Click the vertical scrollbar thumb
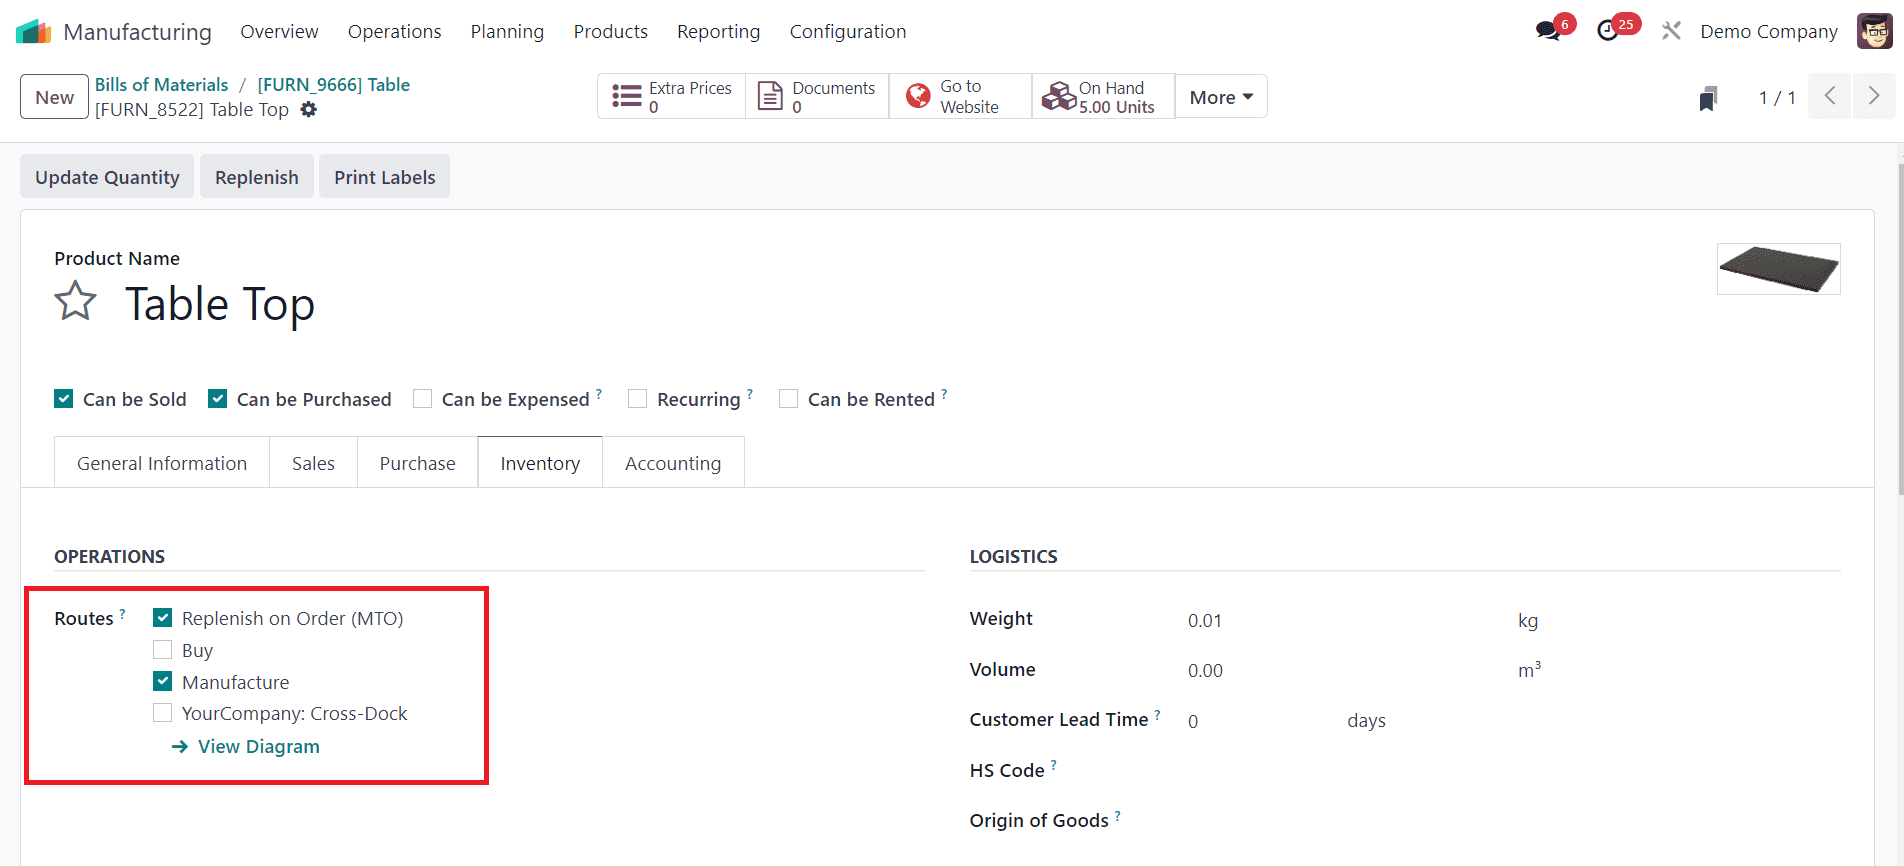 (1900, 328)
